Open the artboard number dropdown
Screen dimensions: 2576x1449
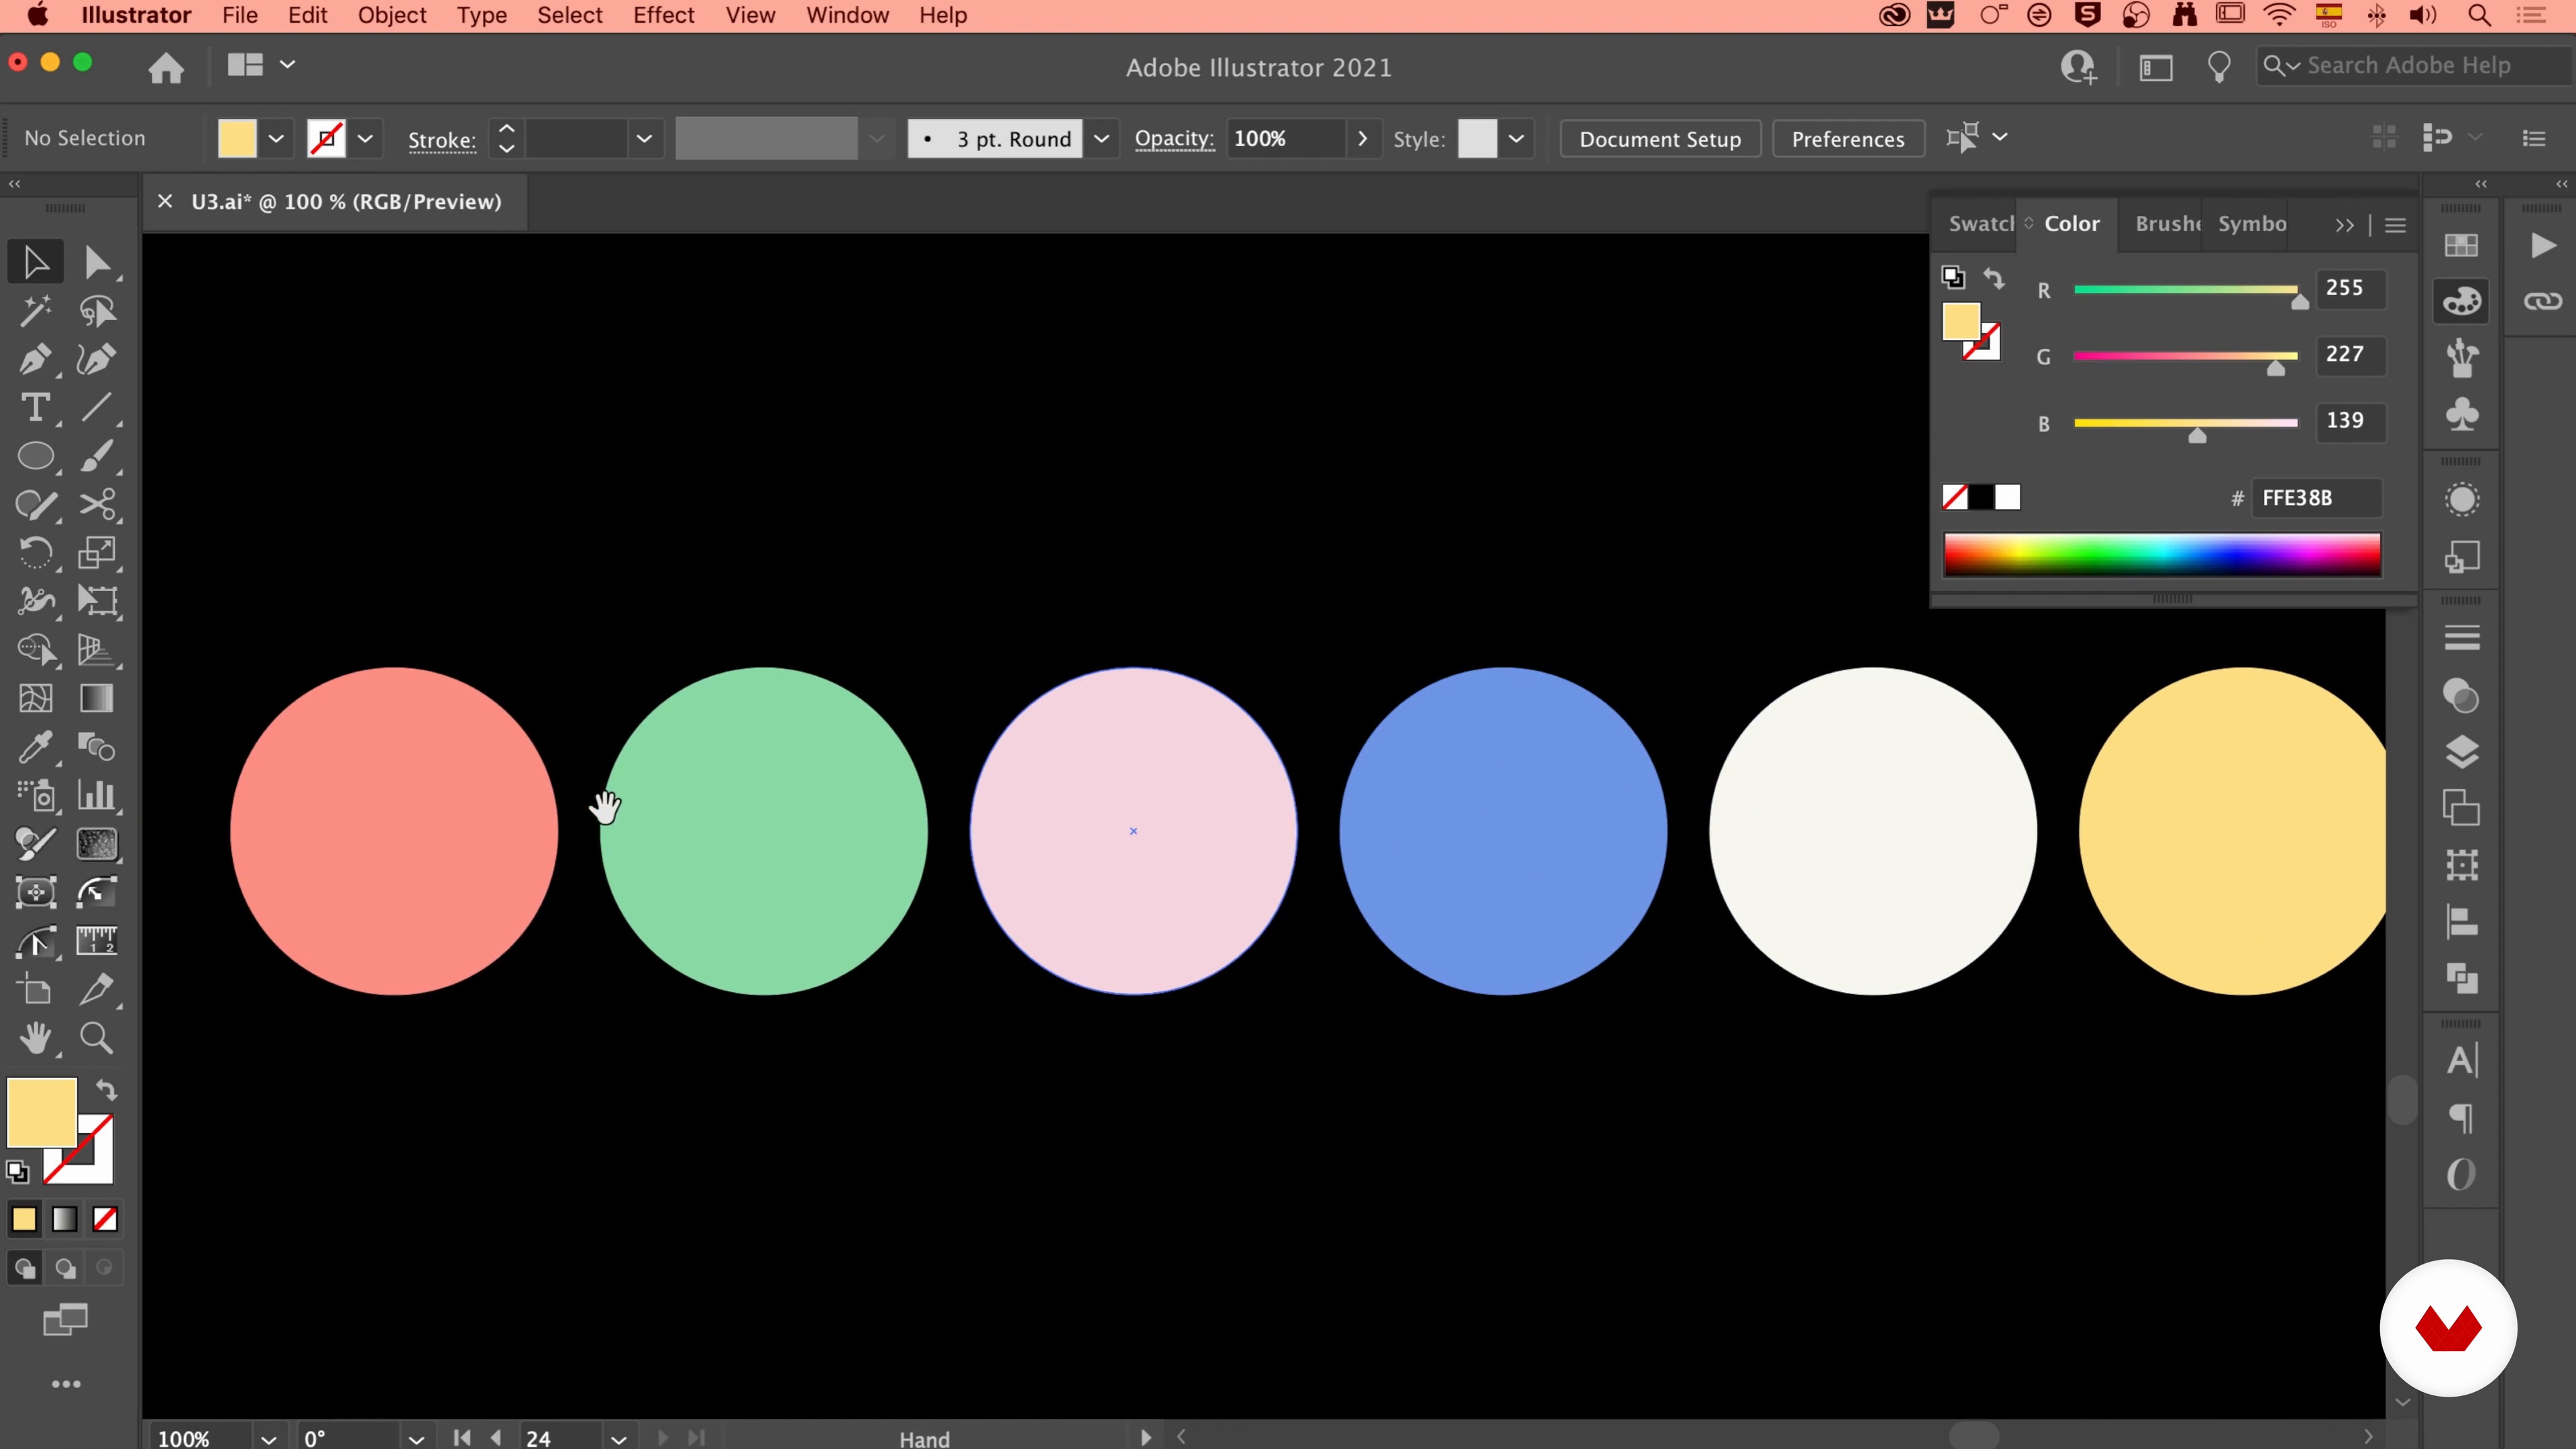point(618,1438)
